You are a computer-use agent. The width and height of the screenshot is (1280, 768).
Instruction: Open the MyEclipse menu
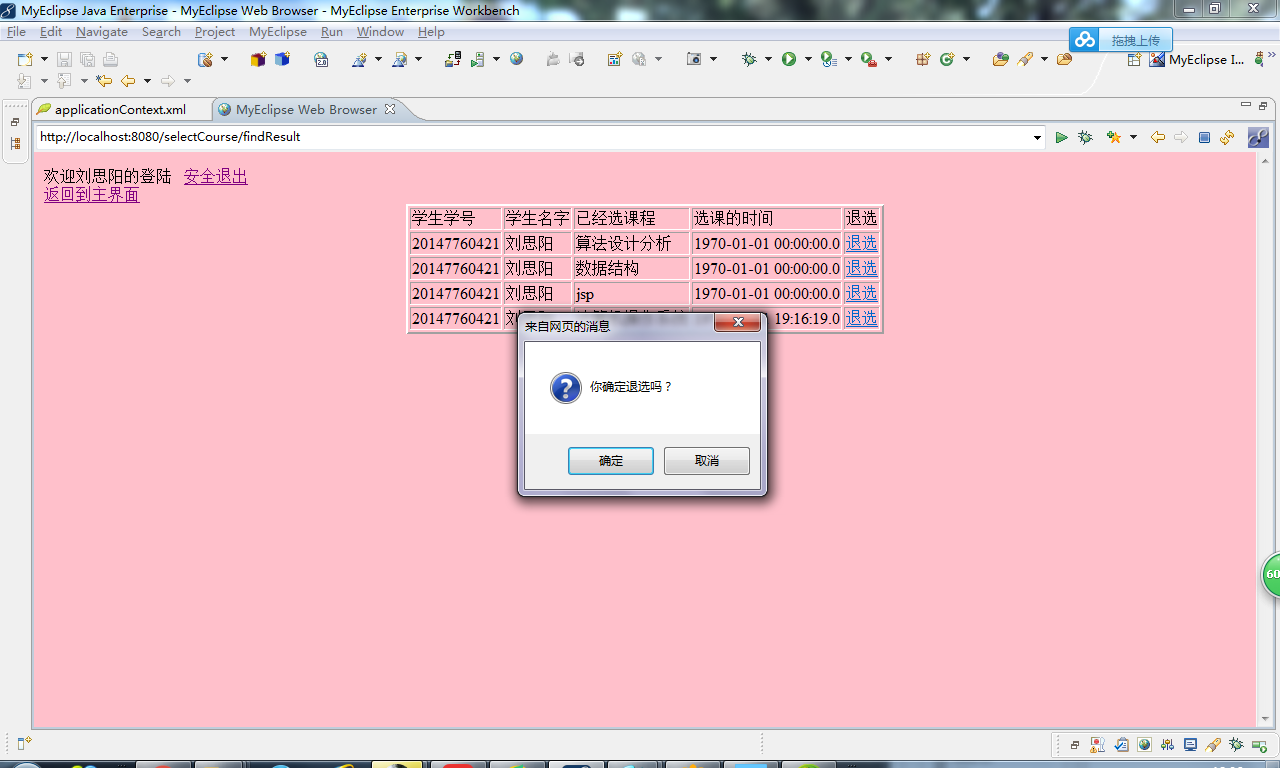point(278,31)
